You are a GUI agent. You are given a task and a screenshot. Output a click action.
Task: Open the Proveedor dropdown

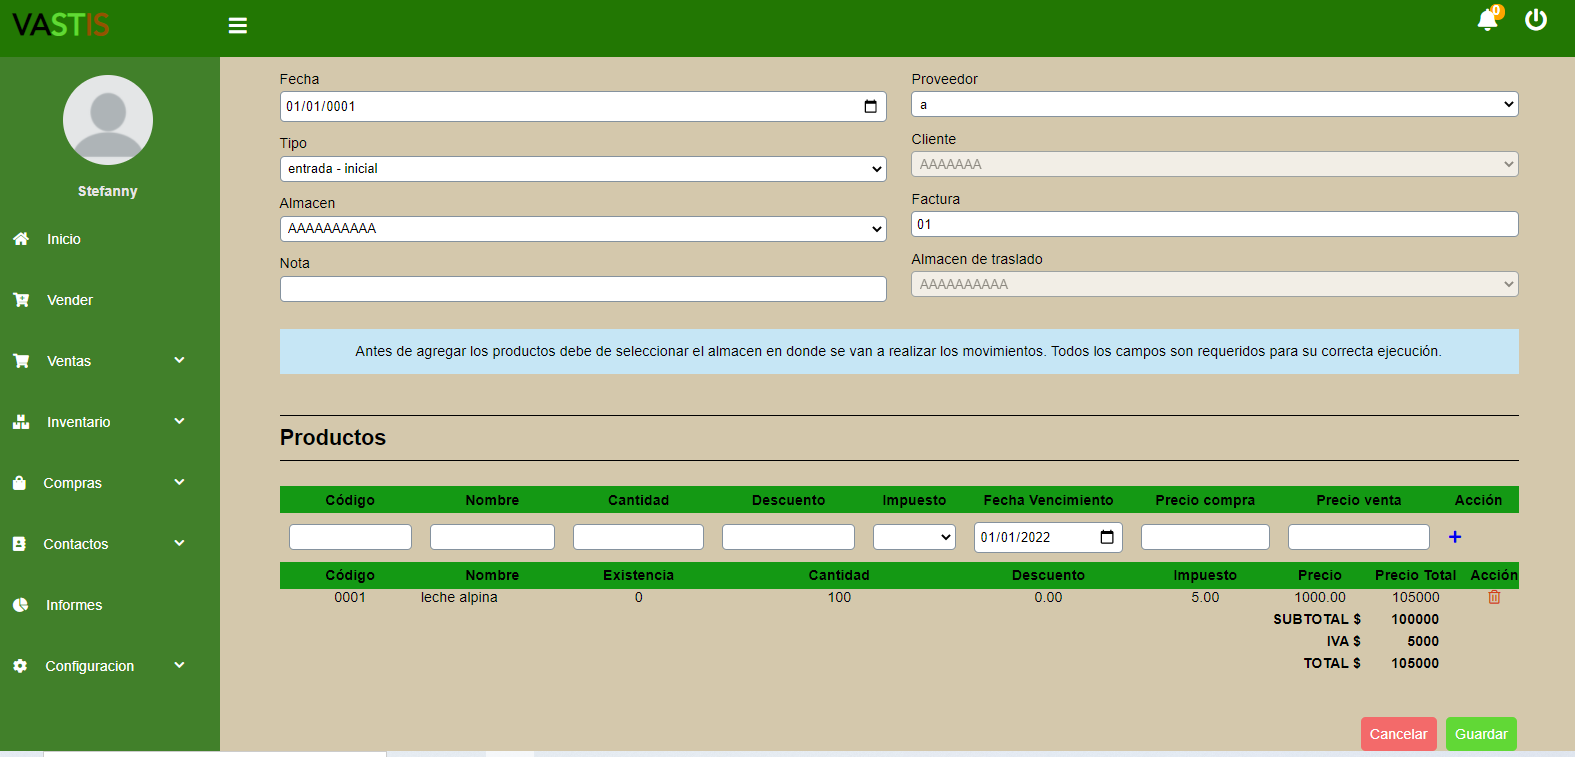coord(1215,104)
